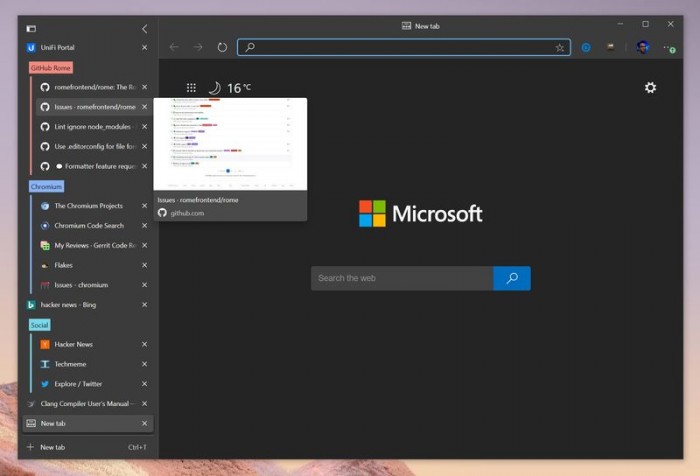Collapse the Chromium tab group label
Viewport: 700px width, 476px height.
[46, 186]
